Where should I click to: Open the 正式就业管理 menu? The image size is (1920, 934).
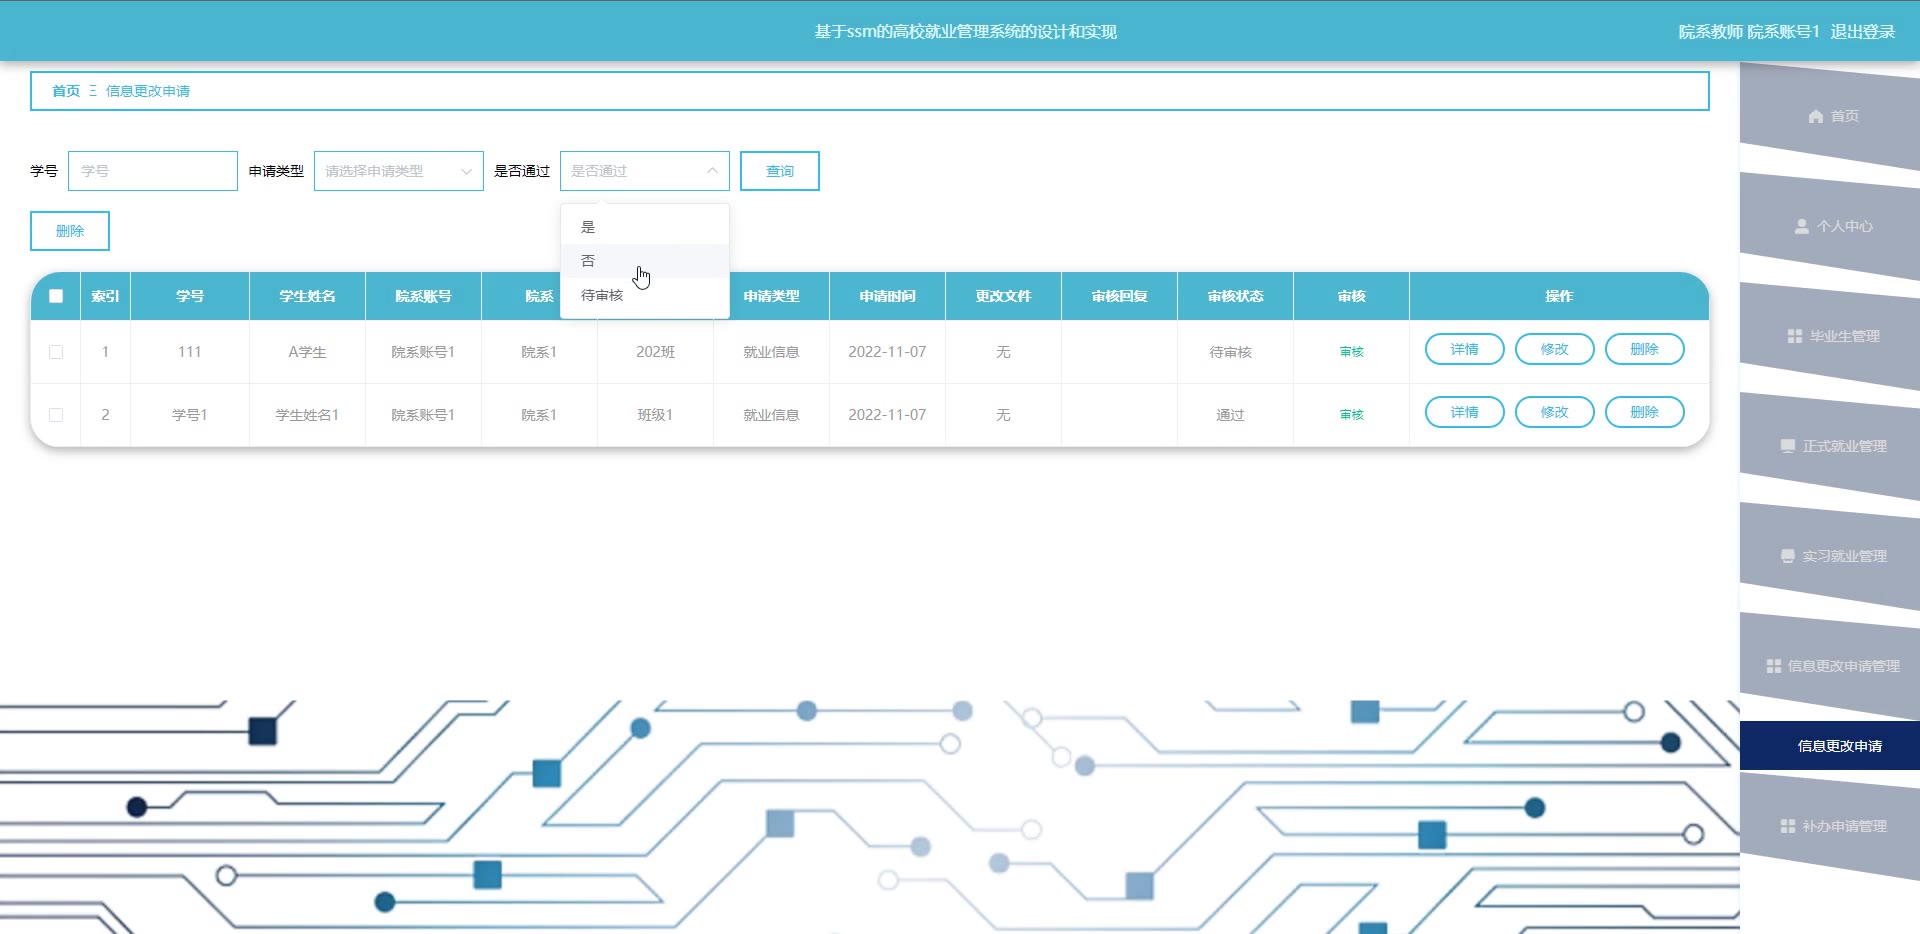[1832, 446]
